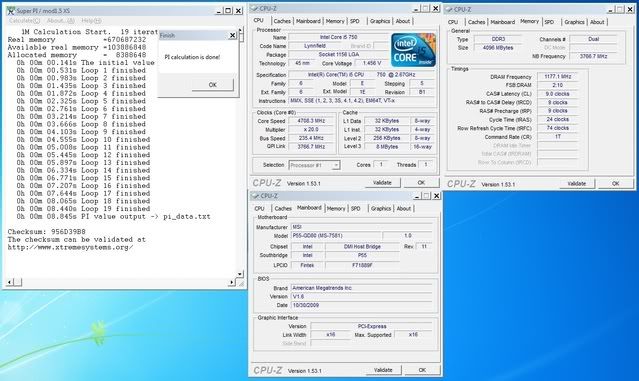Click Super PI horizontal scrollbar left arrow
The image size is (639, 381).
[x=10, y=282]
